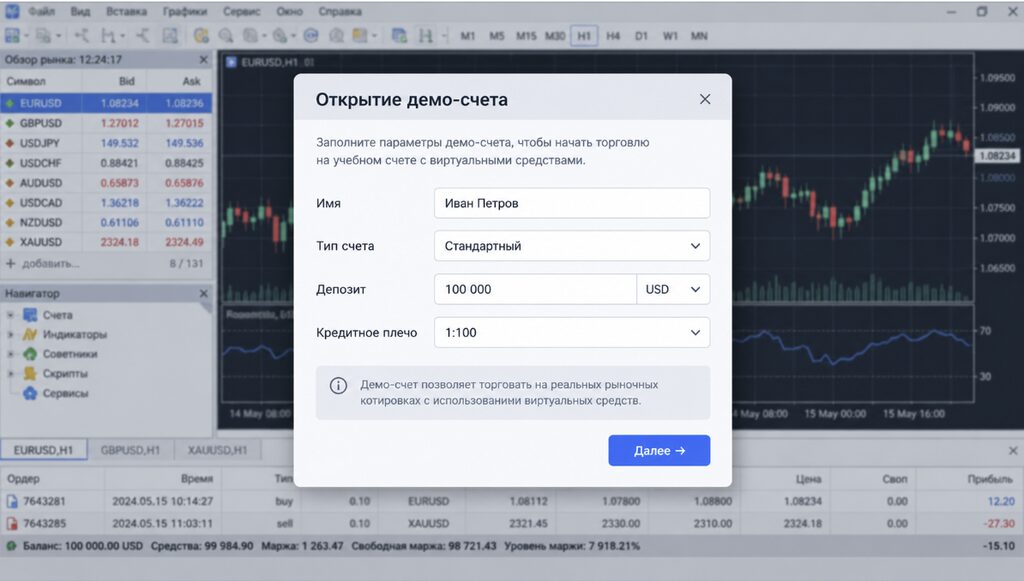Open the Справка menu
The width and height of the screenshot is (1024, 581).
[340, 12]
